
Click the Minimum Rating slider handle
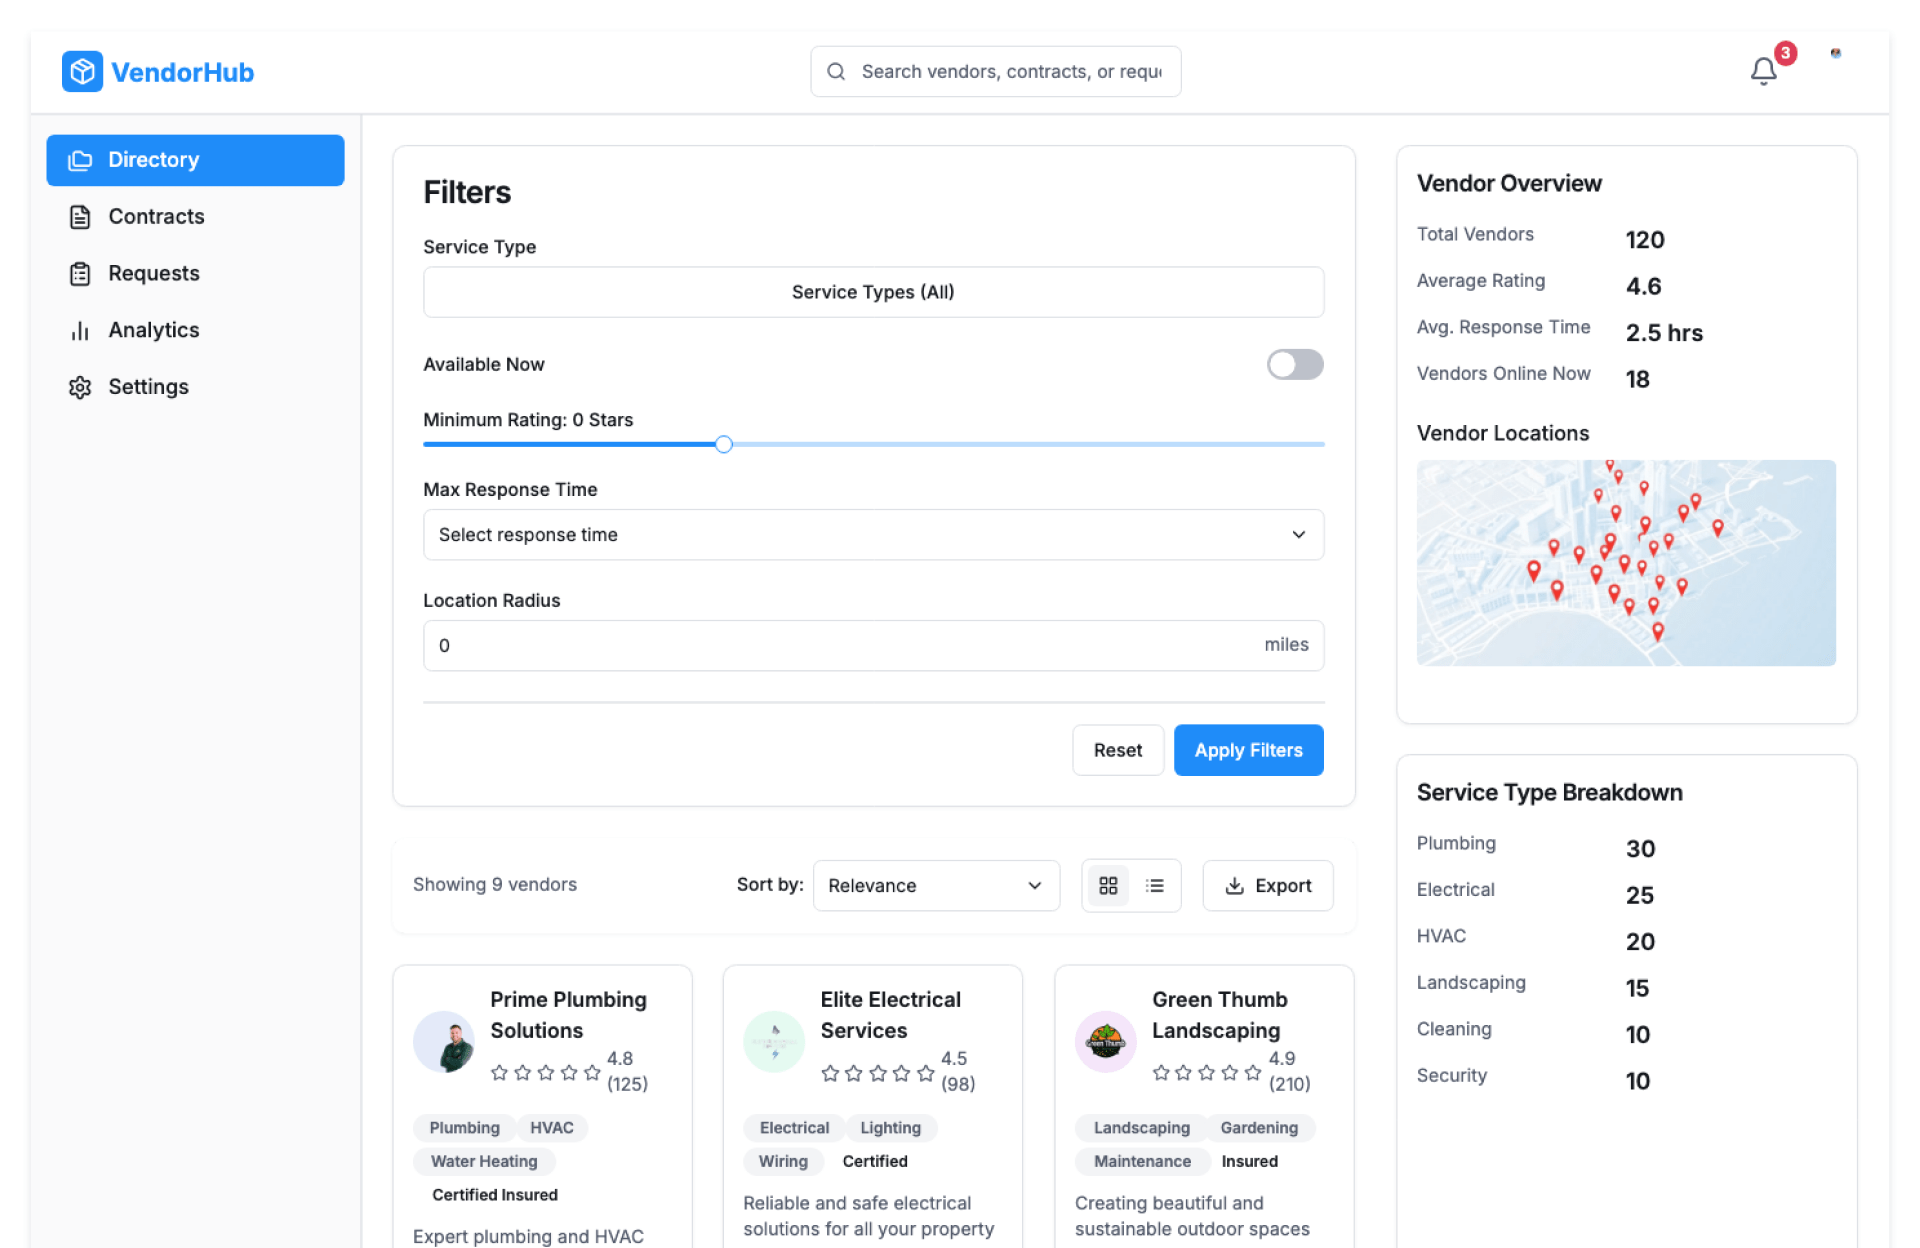coord(724,444)
